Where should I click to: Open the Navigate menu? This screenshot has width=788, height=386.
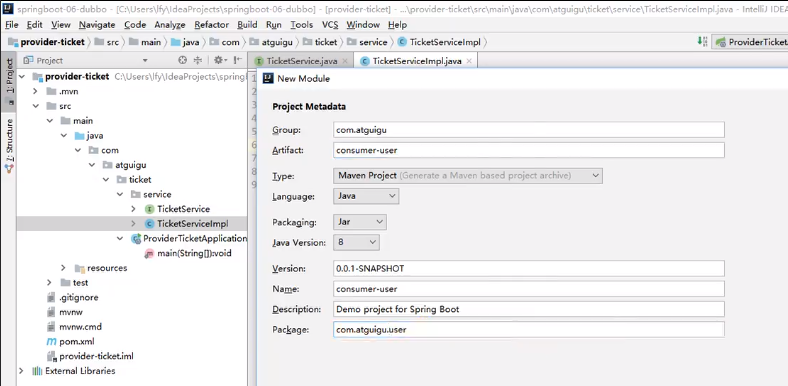coord(97,25)
